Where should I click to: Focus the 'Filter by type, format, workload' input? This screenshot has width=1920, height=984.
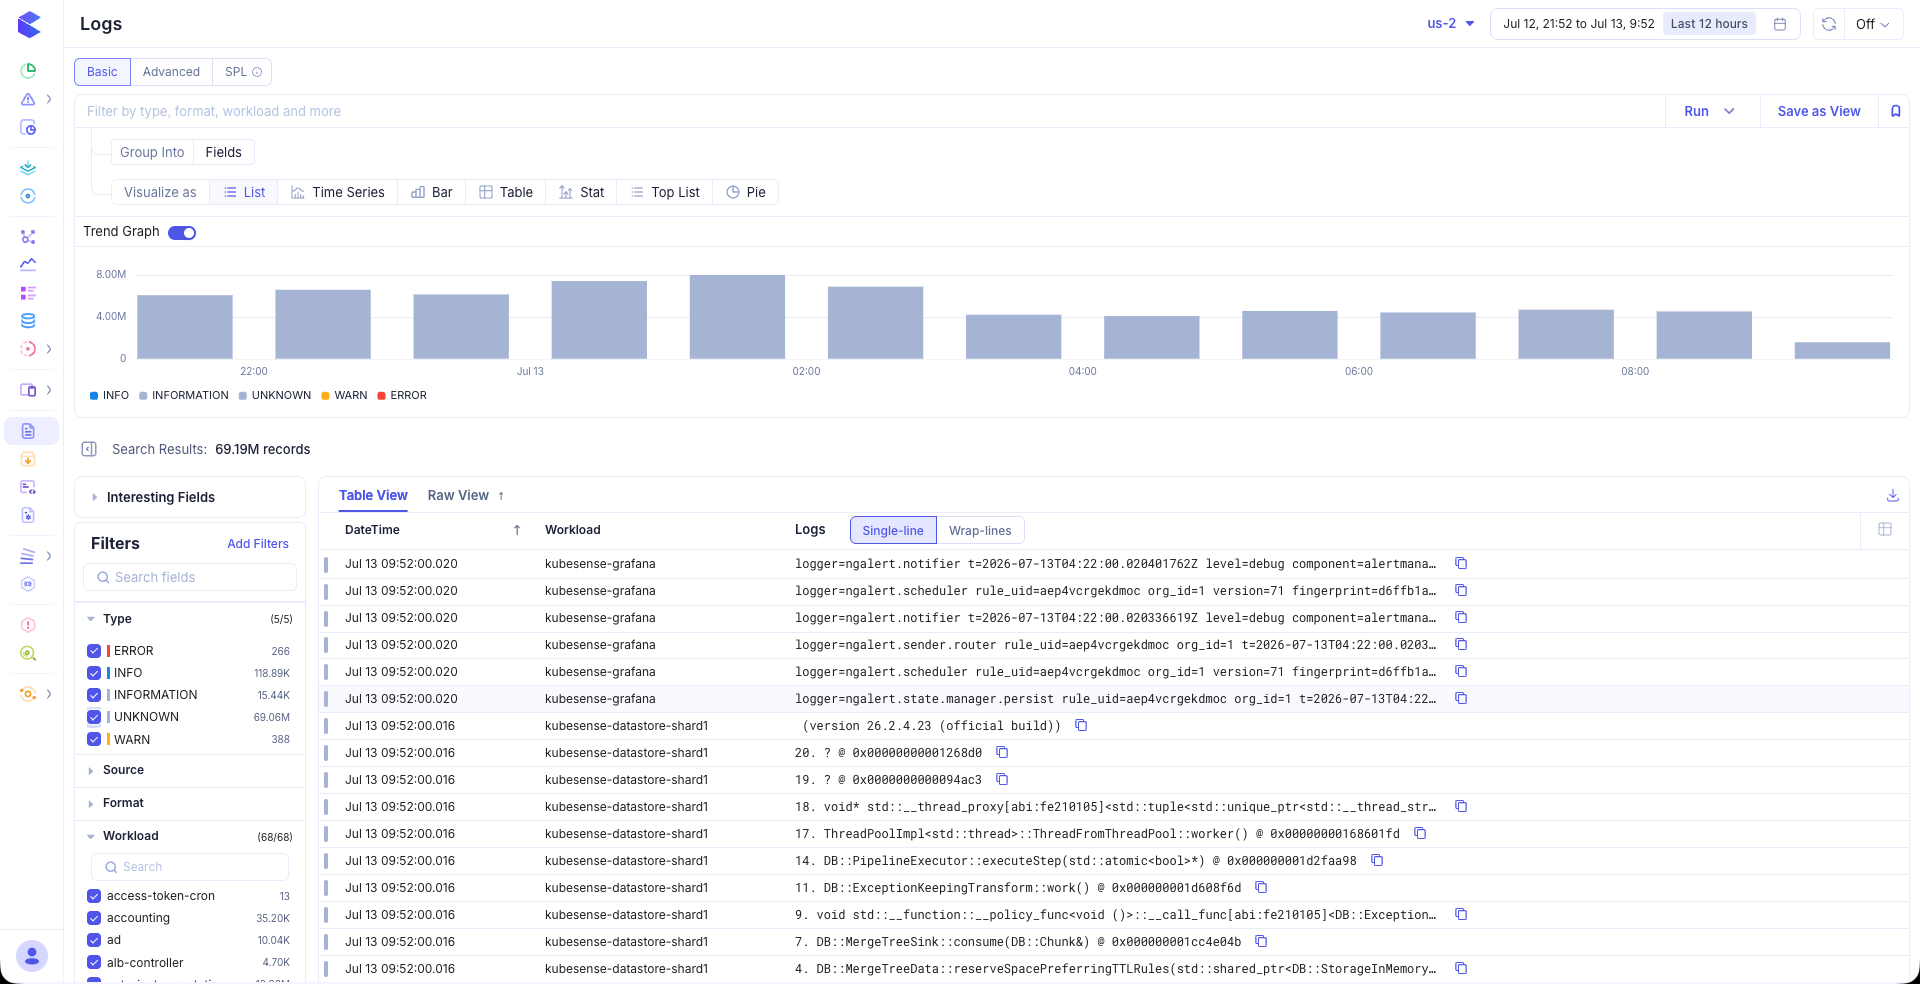click(x=870, y=111)
